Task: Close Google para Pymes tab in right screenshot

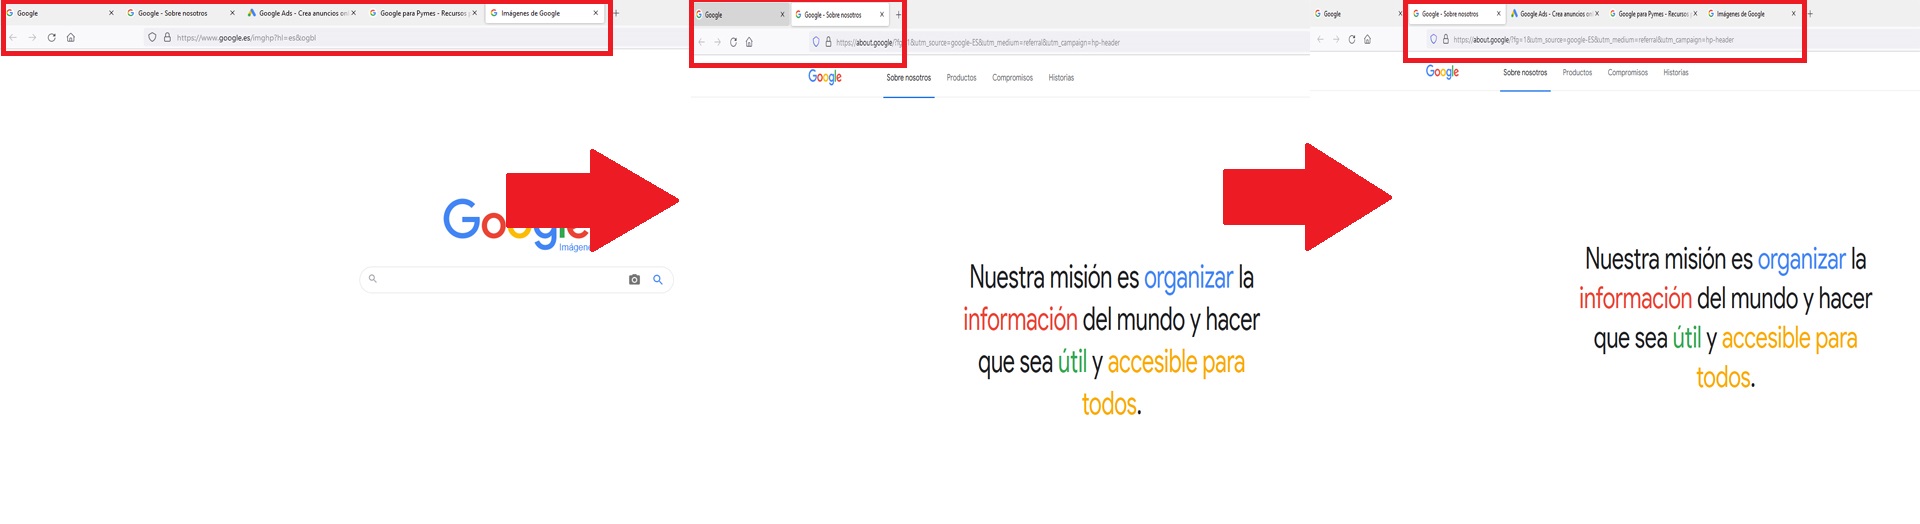Action: pos(1695,14)
